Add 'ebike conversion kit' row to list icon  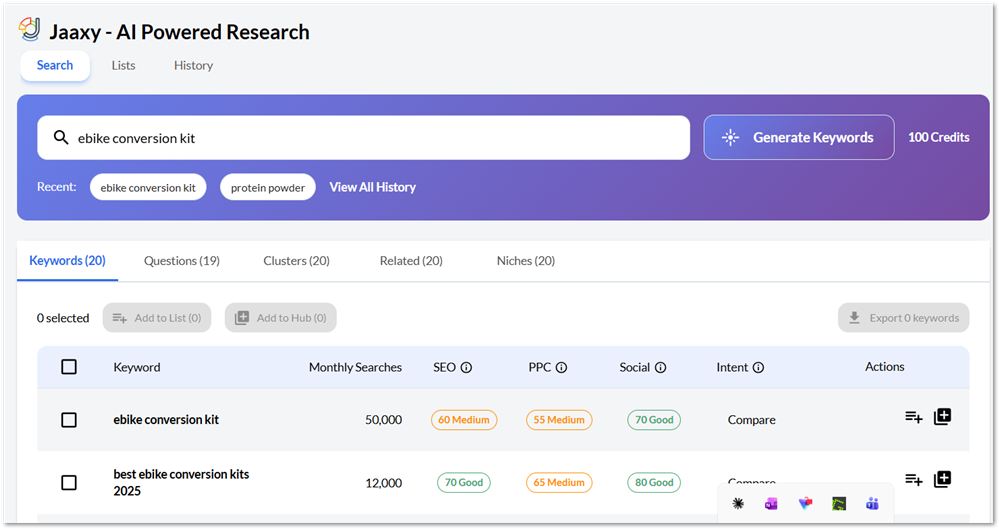914,417
